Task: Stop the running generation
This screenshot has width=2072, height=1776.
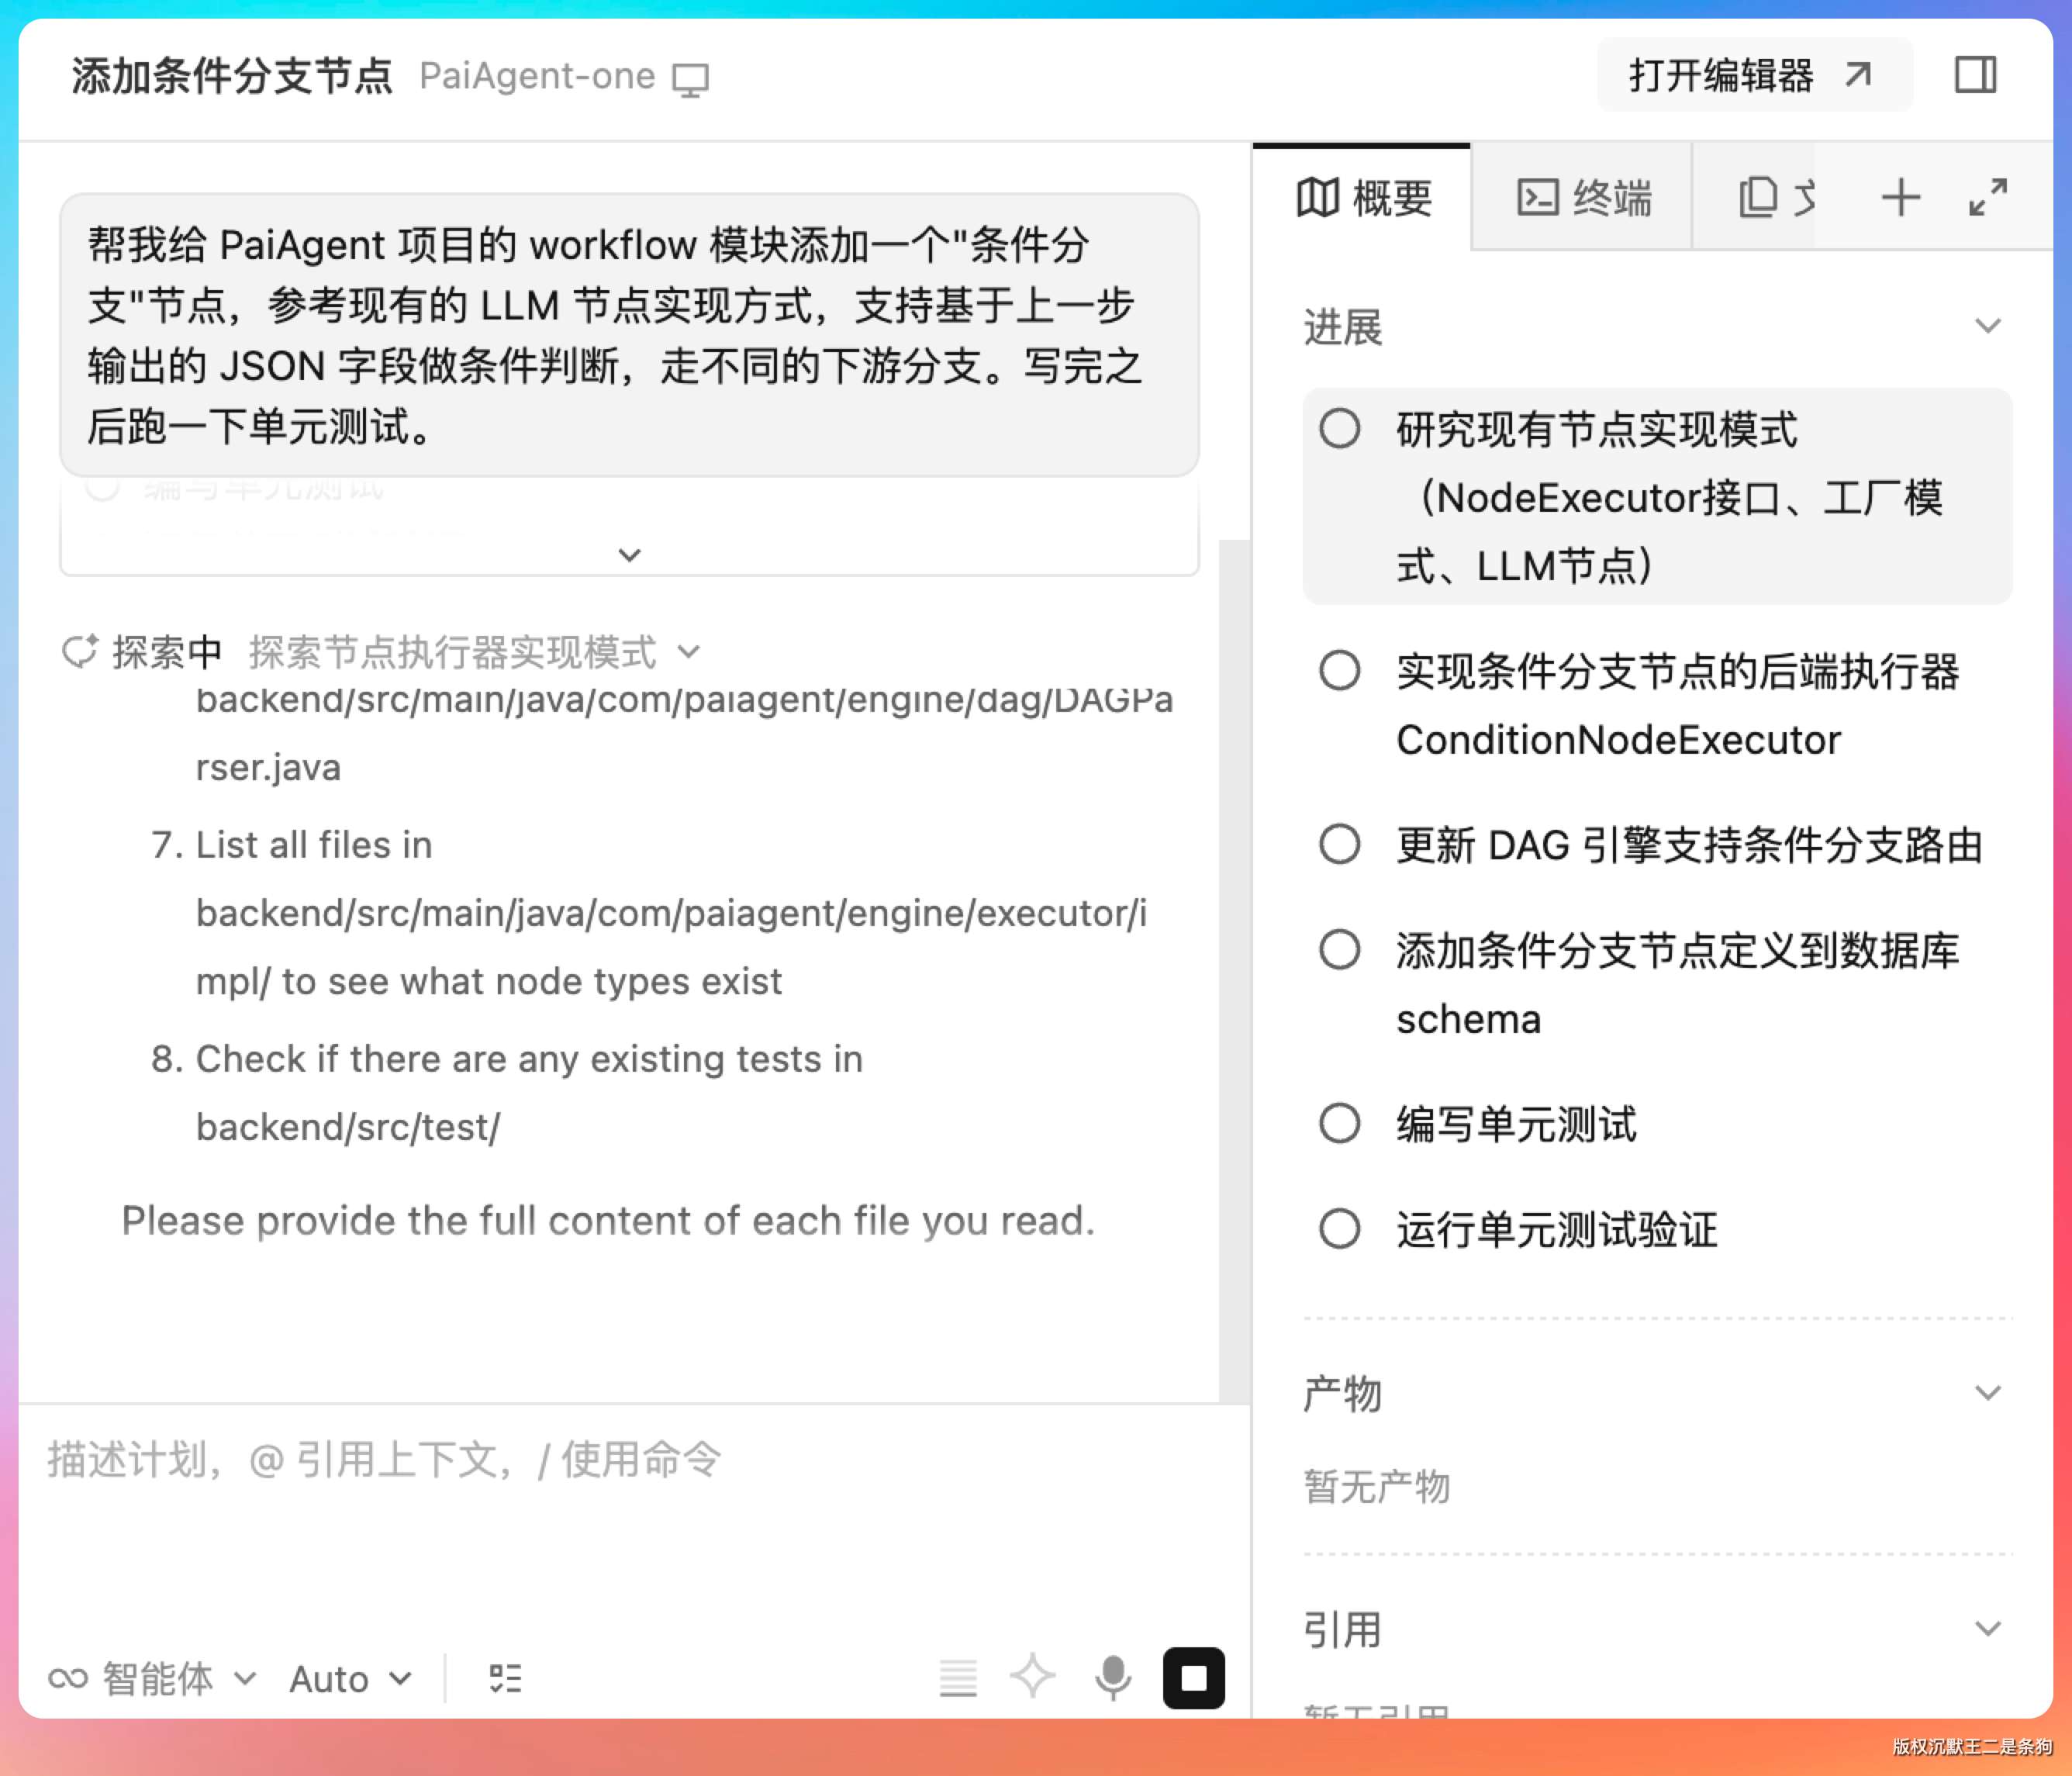Action: coord(1194,1678)
